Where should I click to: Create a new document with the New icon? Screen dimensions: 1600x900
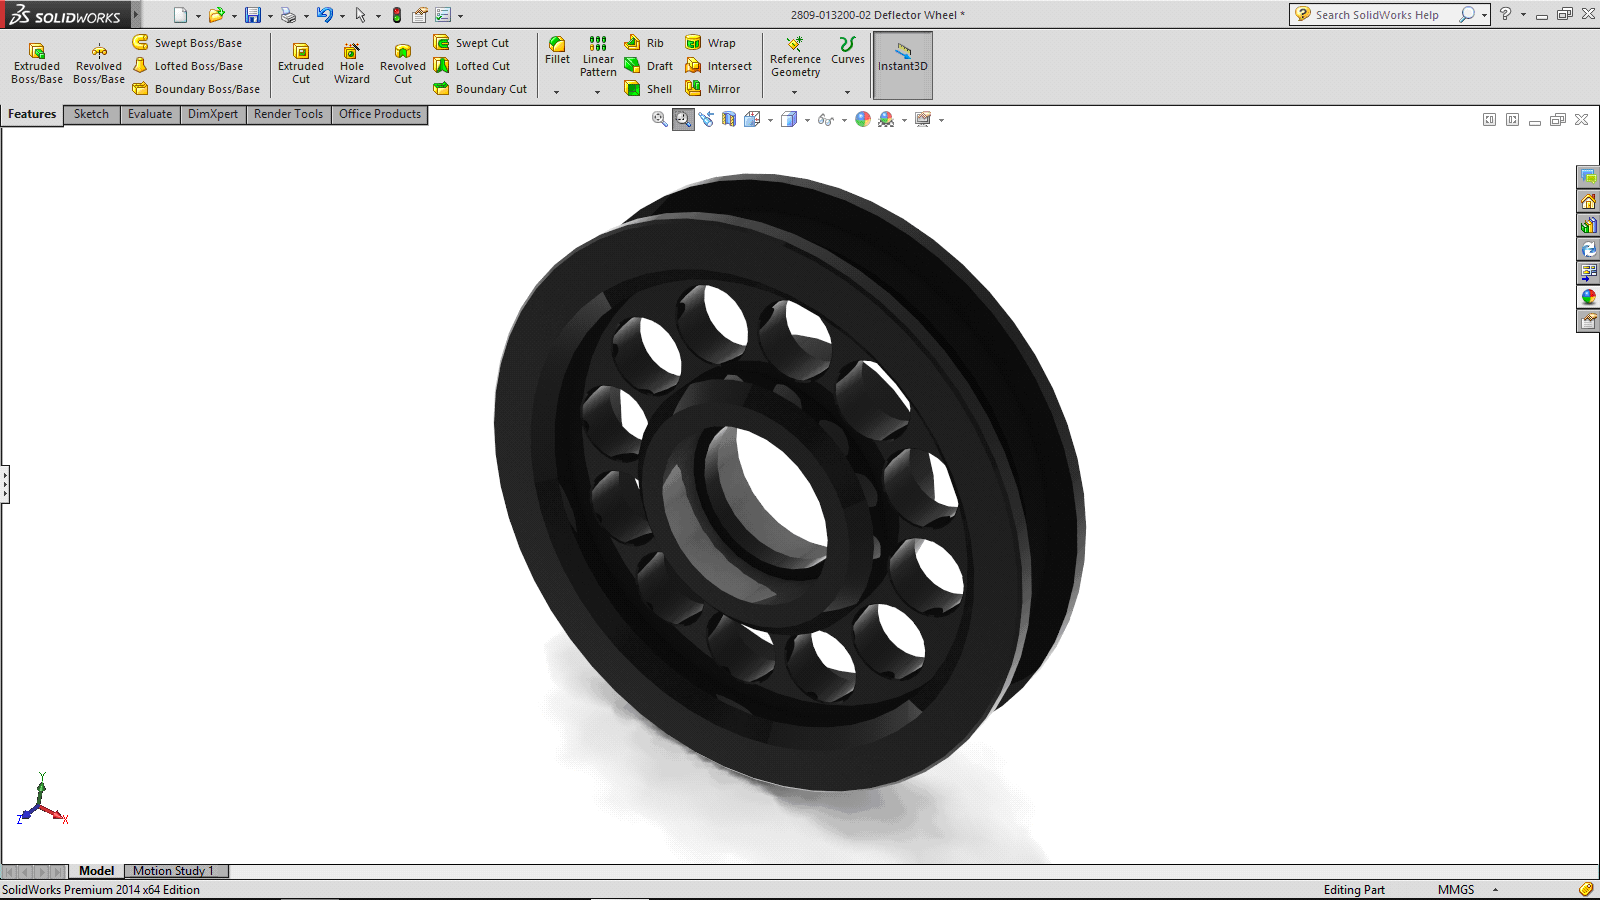pyautogui.click(x=180, y=15)
